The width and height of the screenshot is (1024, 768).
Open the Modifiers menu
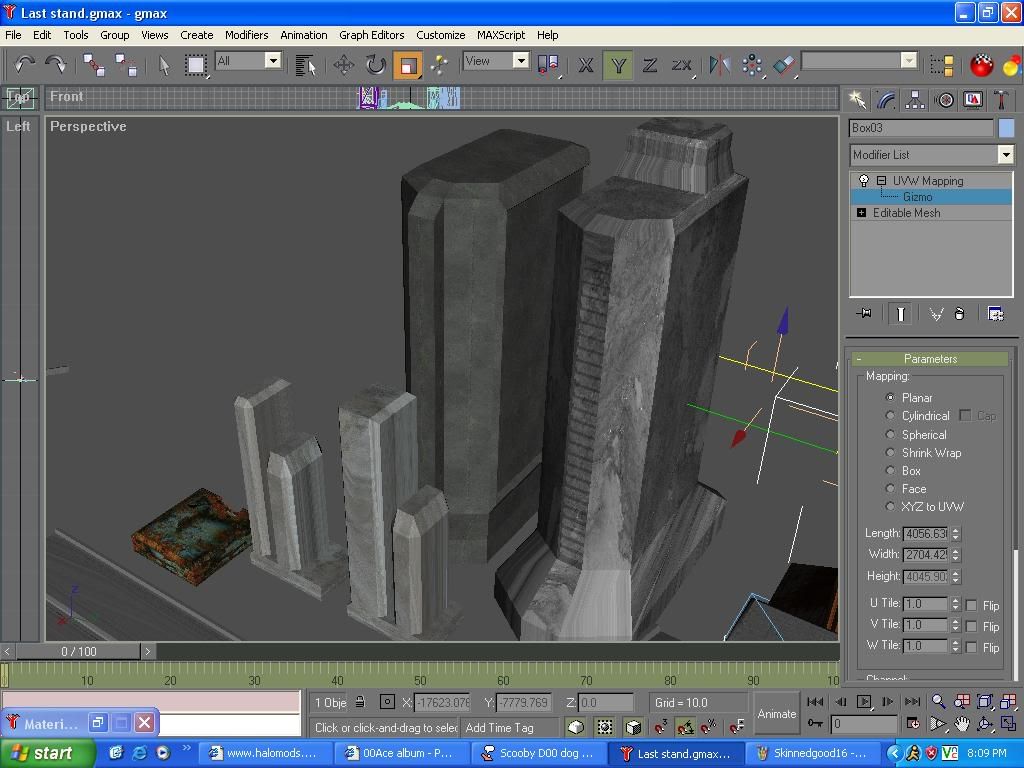[x=246, y=35]
